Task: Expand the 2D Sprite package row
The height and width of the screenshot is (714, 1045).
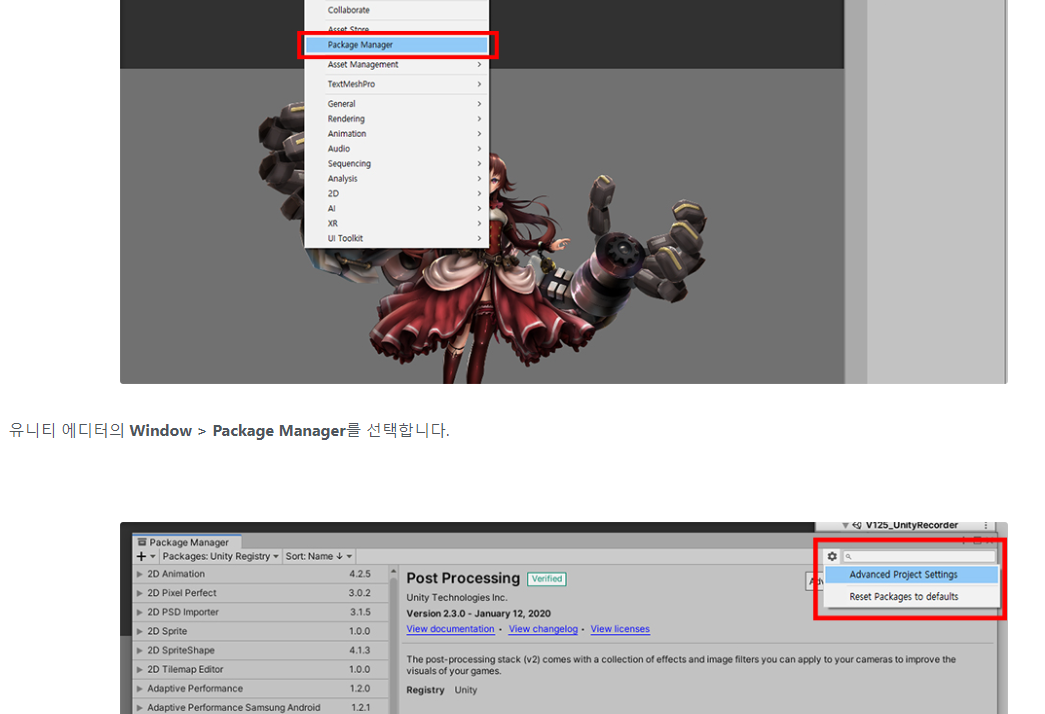Action: click(x=139, y=631)
